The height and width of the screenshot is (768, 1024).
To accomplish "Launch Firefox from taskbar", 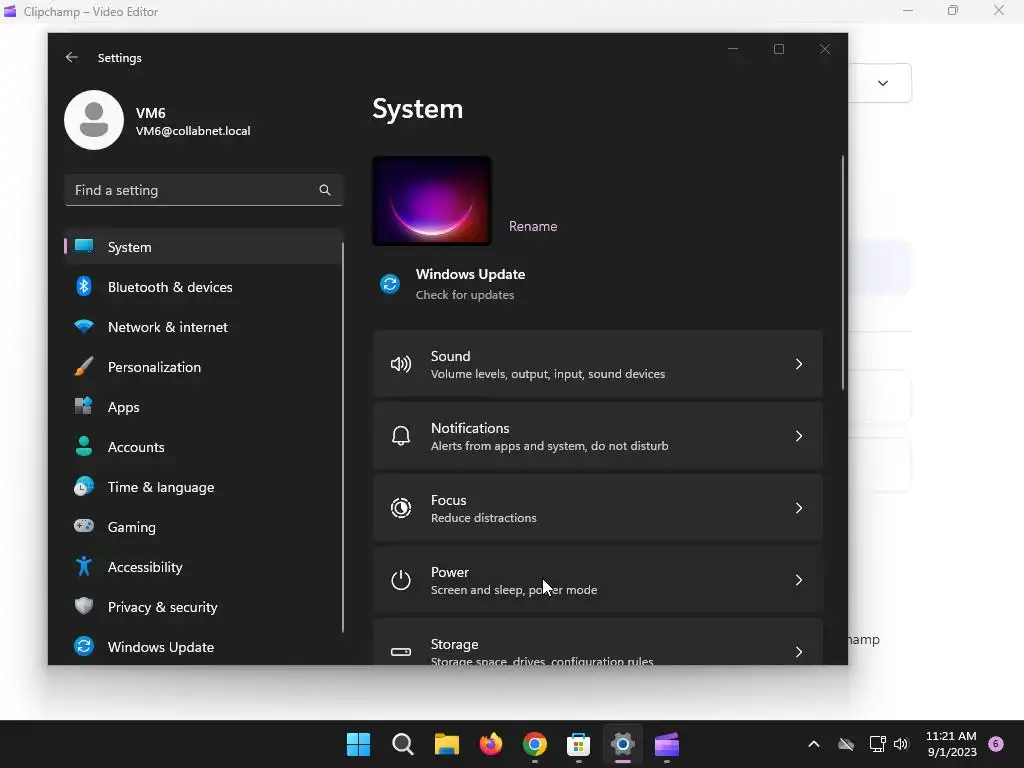I will point(490,744).
